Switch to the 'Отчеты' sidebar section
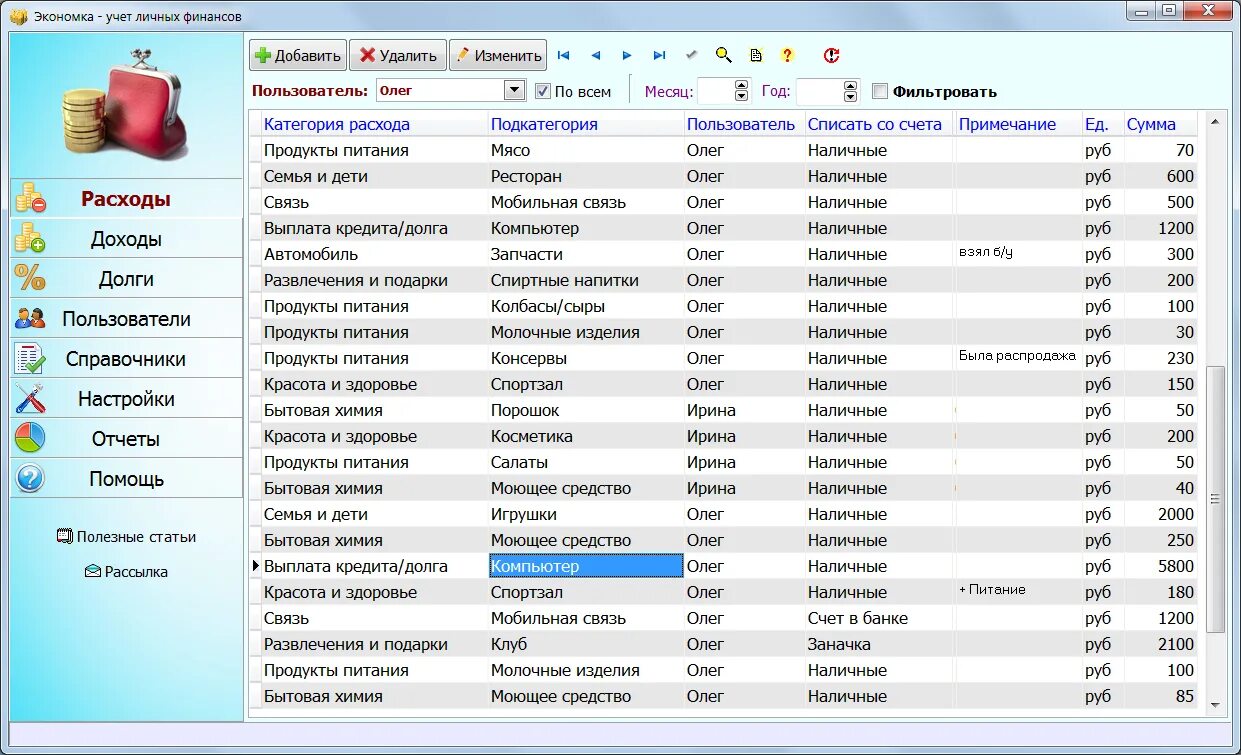Screen dimensions: 1241x755 tap(126, 438)
